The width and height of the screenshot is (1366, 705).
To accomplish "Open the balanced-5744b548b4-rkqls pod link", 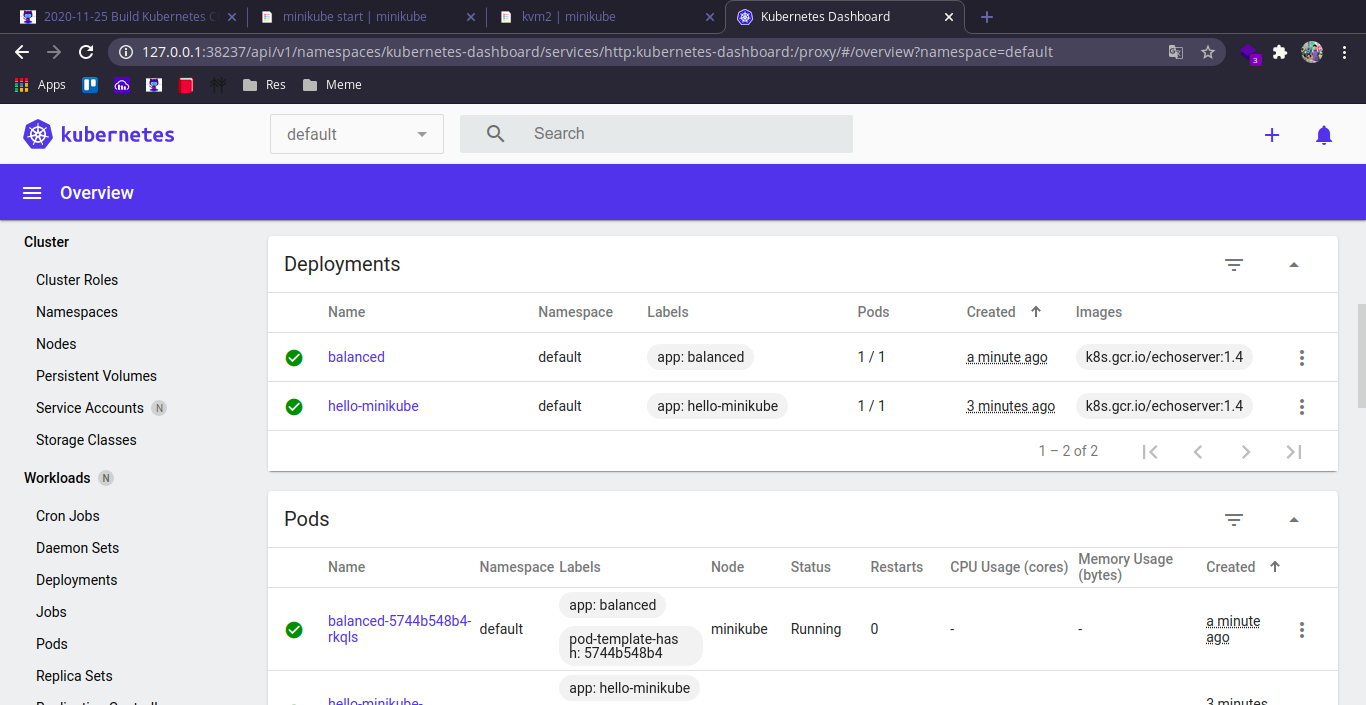I will (399, 629).
